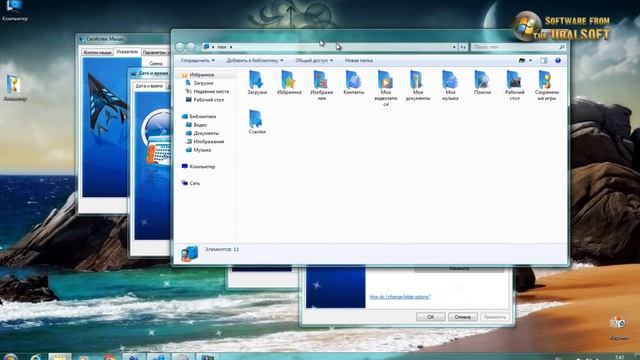Switch to Указатели tab in mouse properties
Viewport: 640px width, 360px height.
127,52
